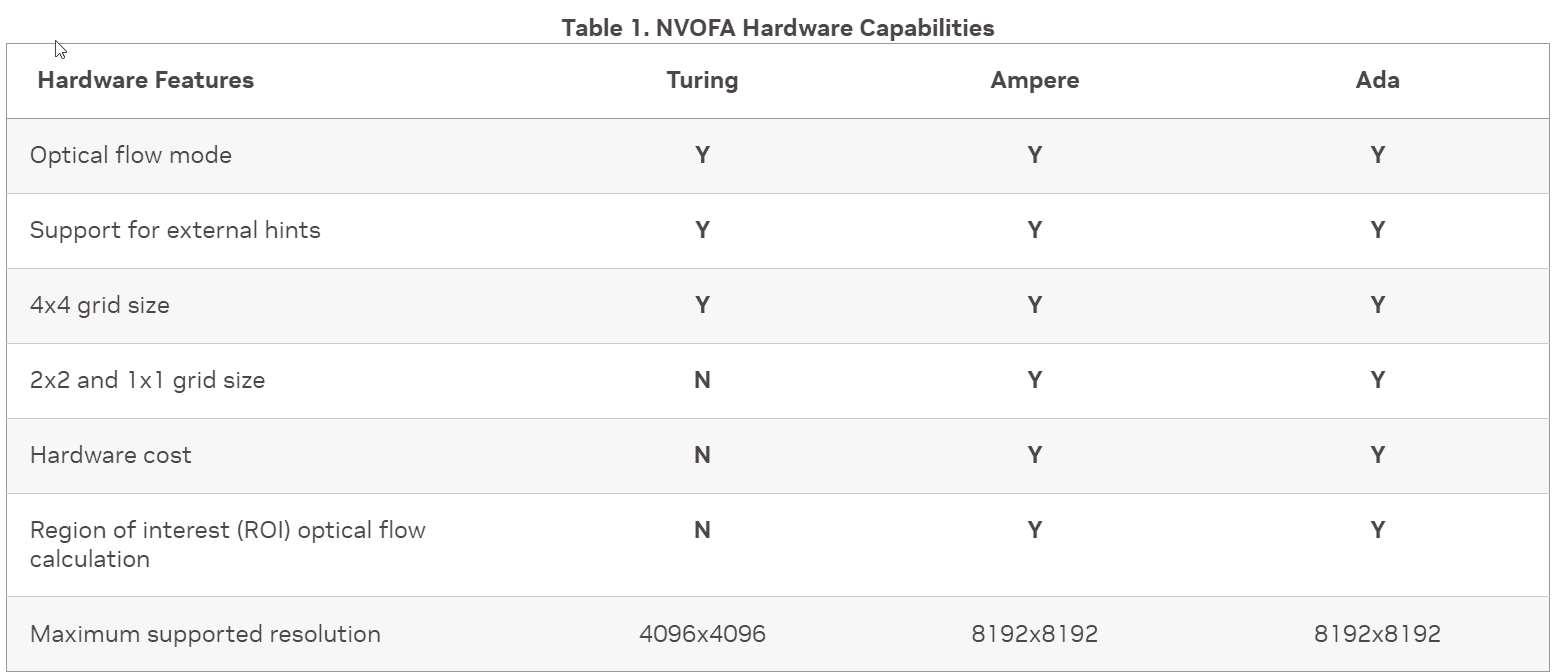
Task: Select the "Support for external hints" label
Action: tap(175, 230)
